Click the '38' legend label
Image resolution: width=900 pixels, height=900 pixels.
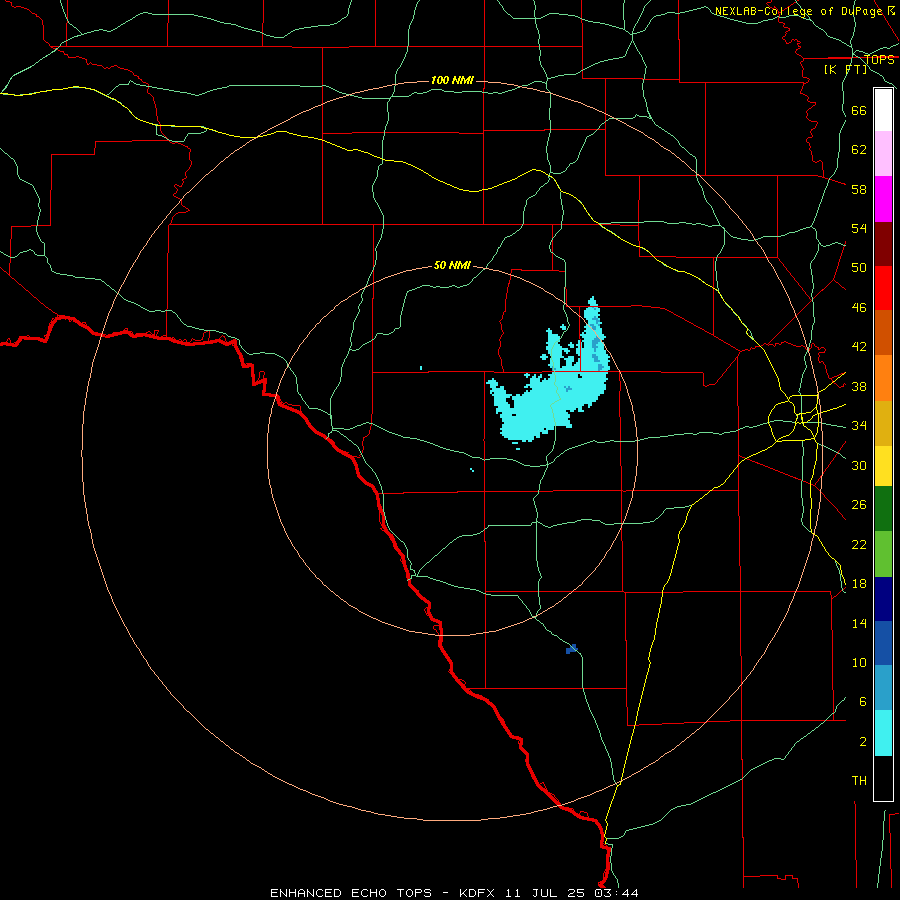pos(859,386)
